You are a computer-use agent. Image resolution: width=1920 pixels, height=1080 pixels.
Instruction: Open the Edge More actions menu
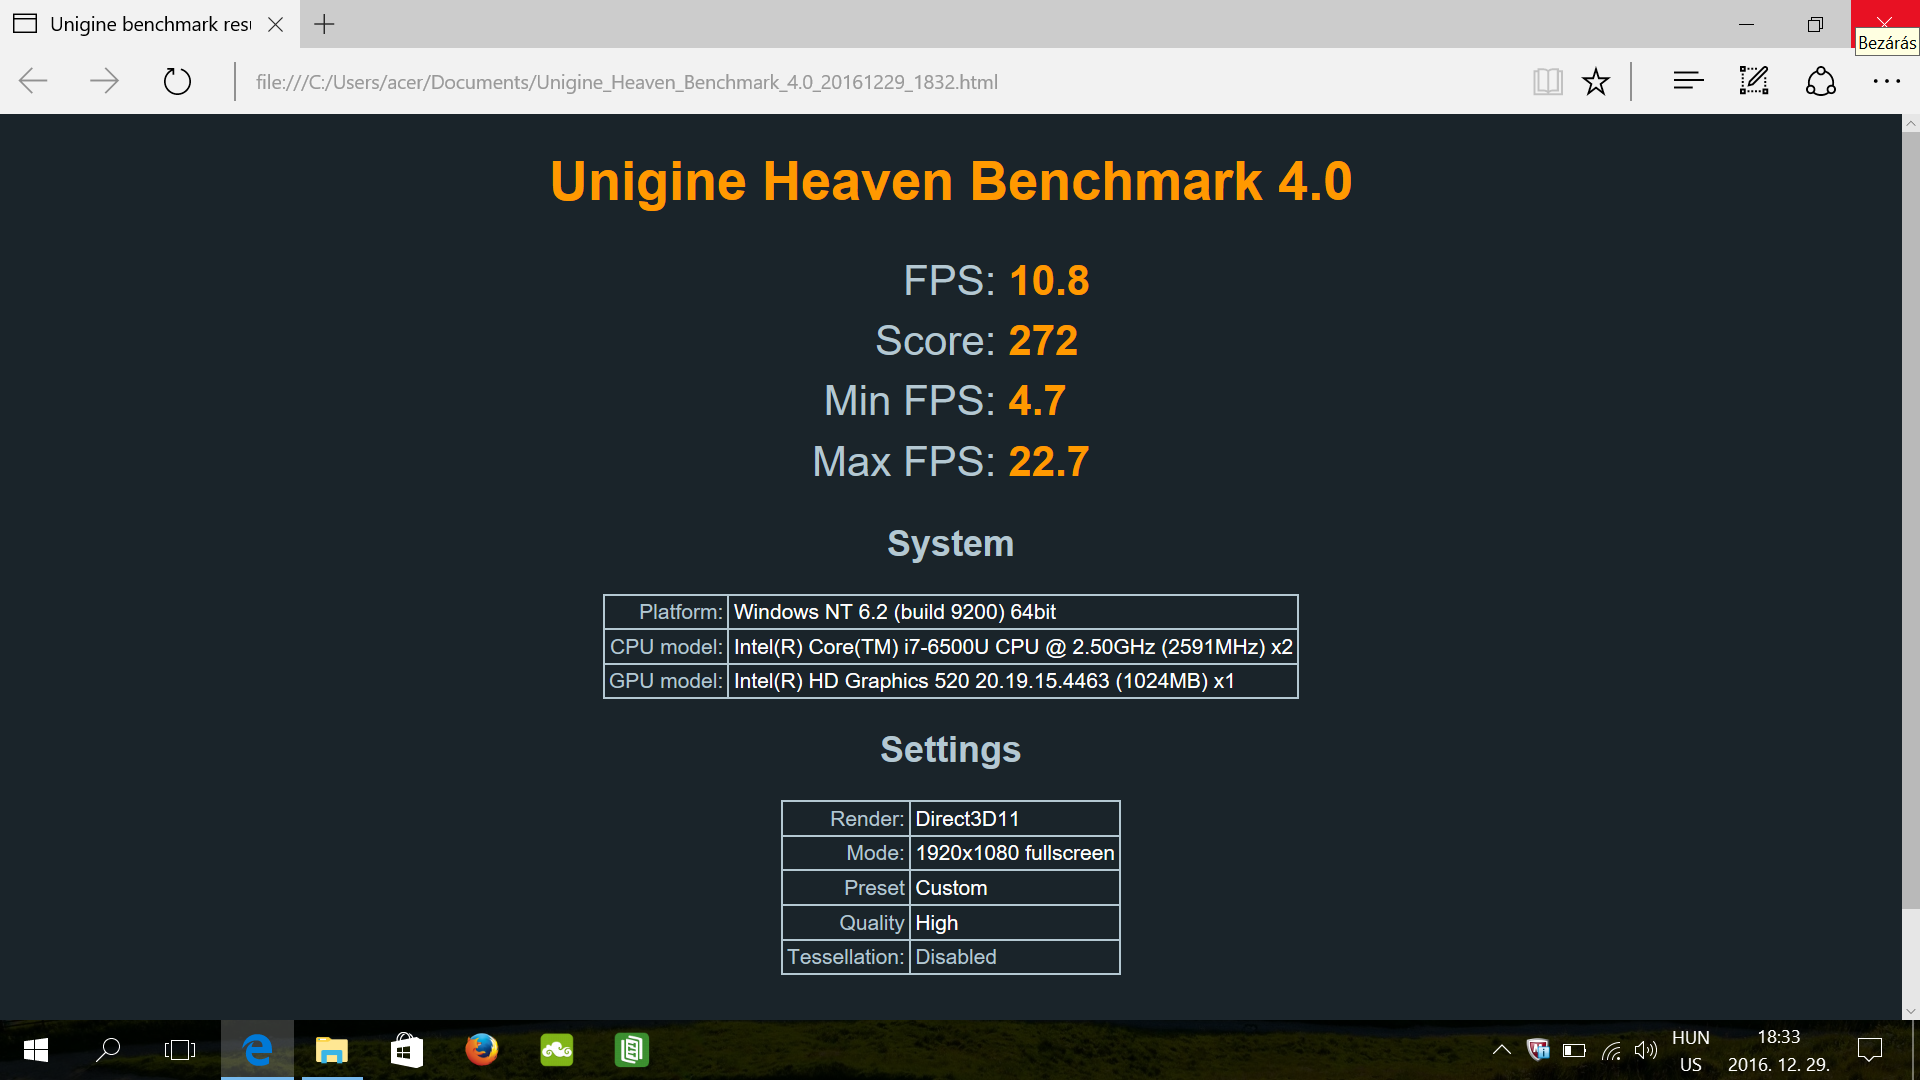click(1886, 81)
